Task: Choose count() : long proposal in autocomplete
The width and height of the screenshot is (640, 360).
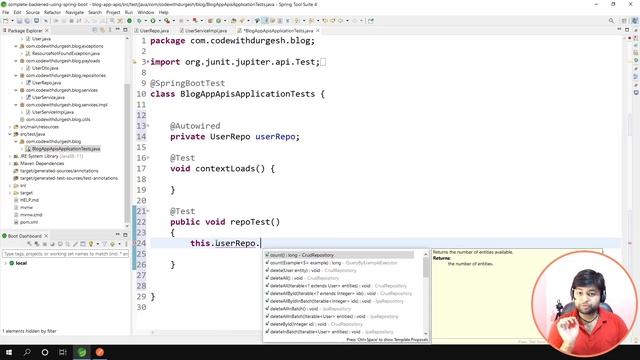Action: tap(339, 255)
